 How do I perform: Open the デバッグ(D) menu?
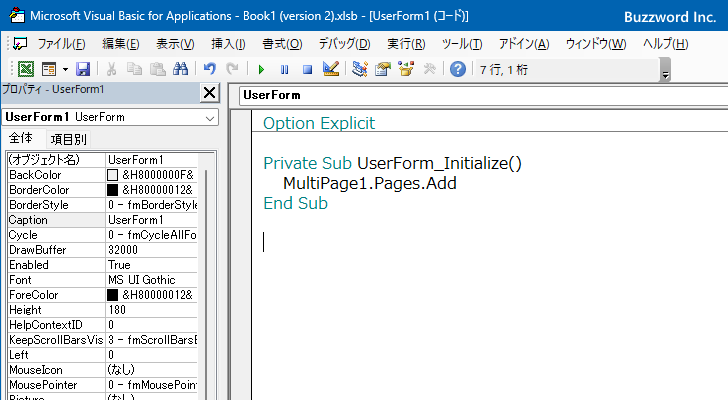click(344, 44)
